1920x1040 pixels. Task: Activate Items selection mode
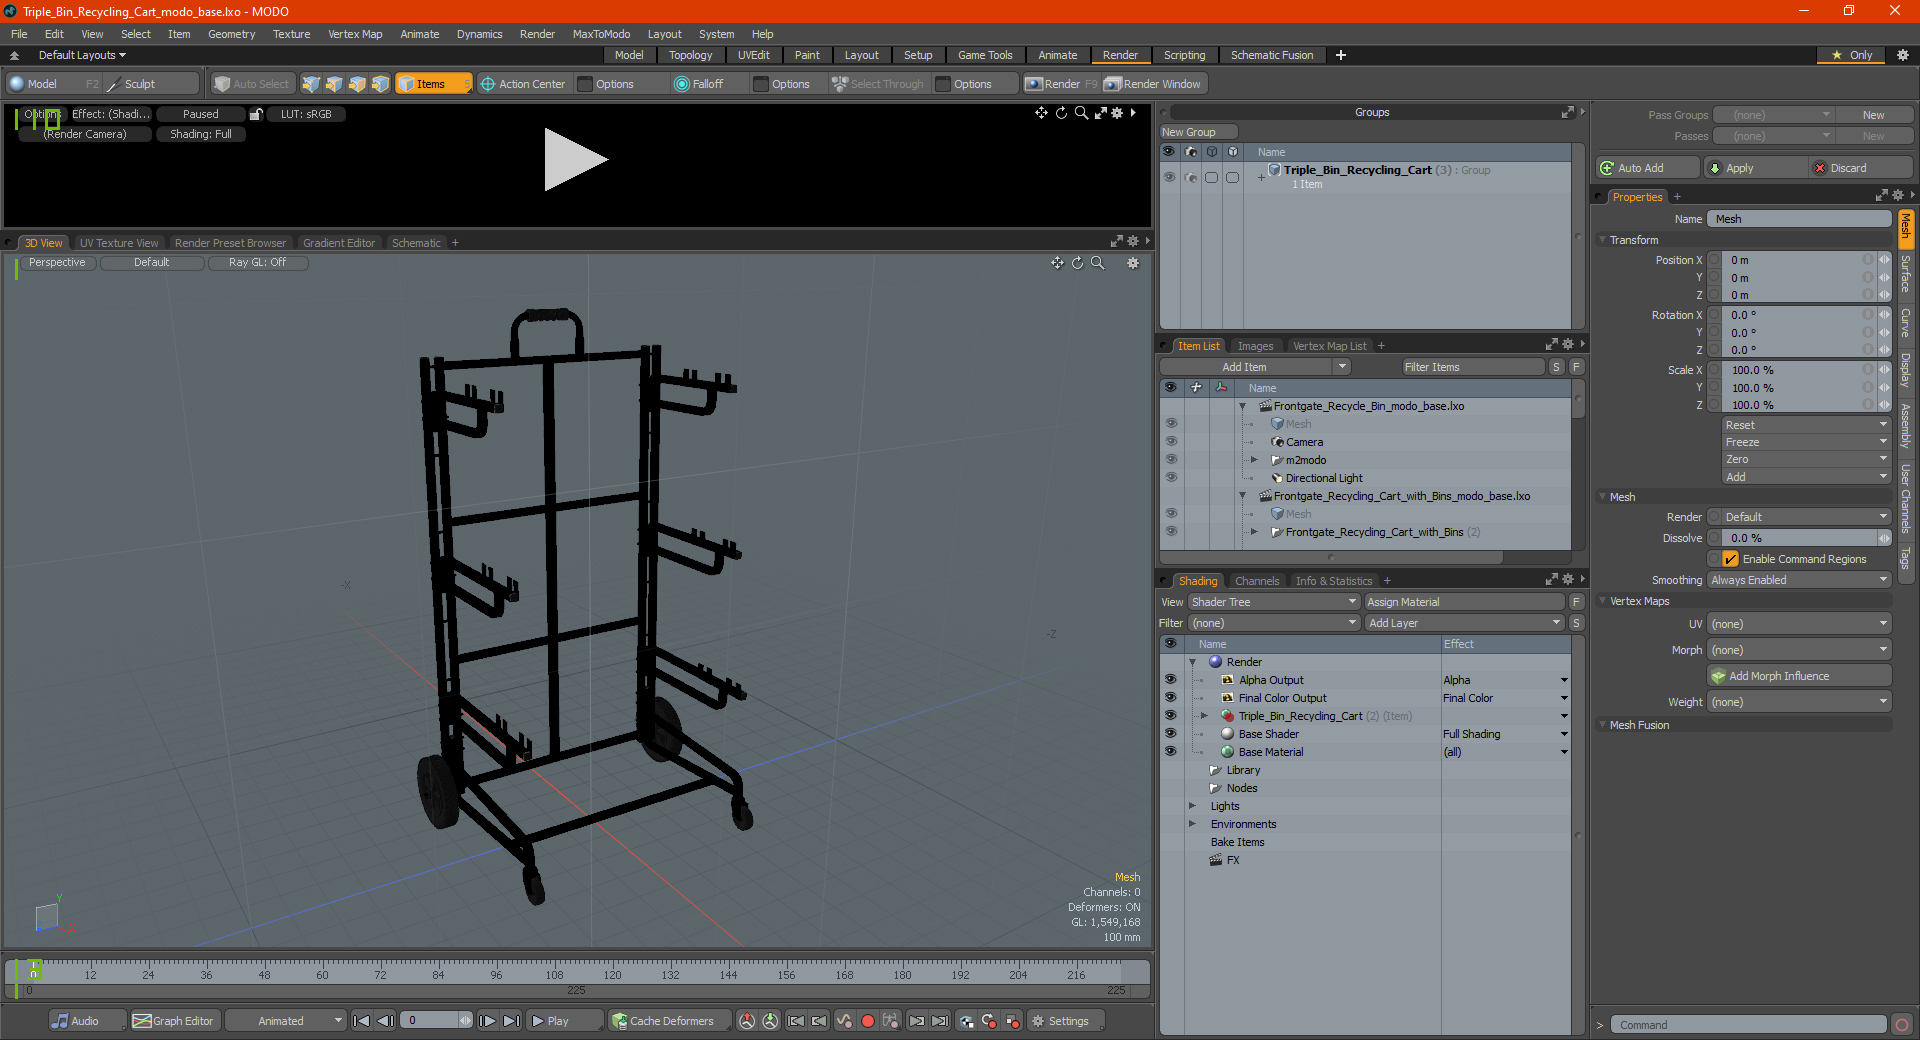[433, 84]
